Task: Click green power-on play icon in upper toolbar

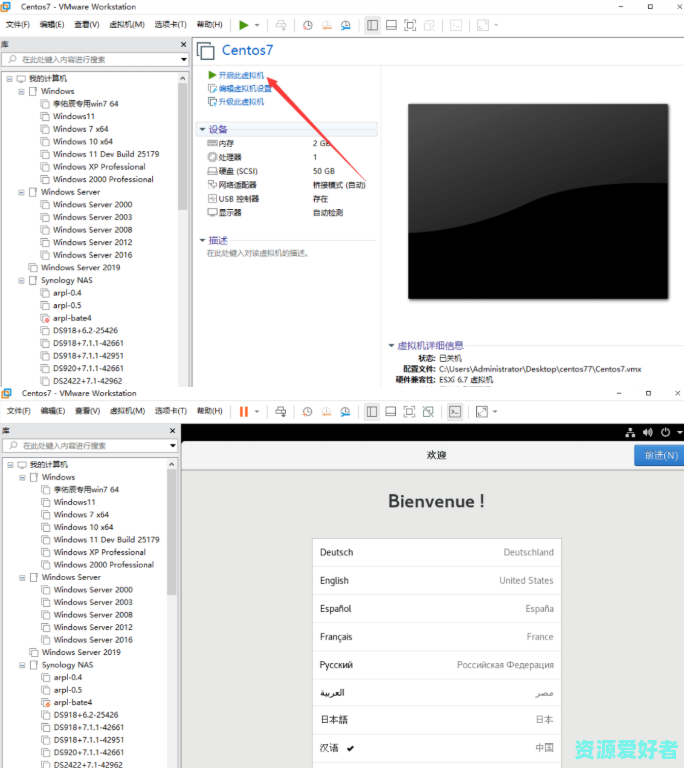Action: [244, 25]
